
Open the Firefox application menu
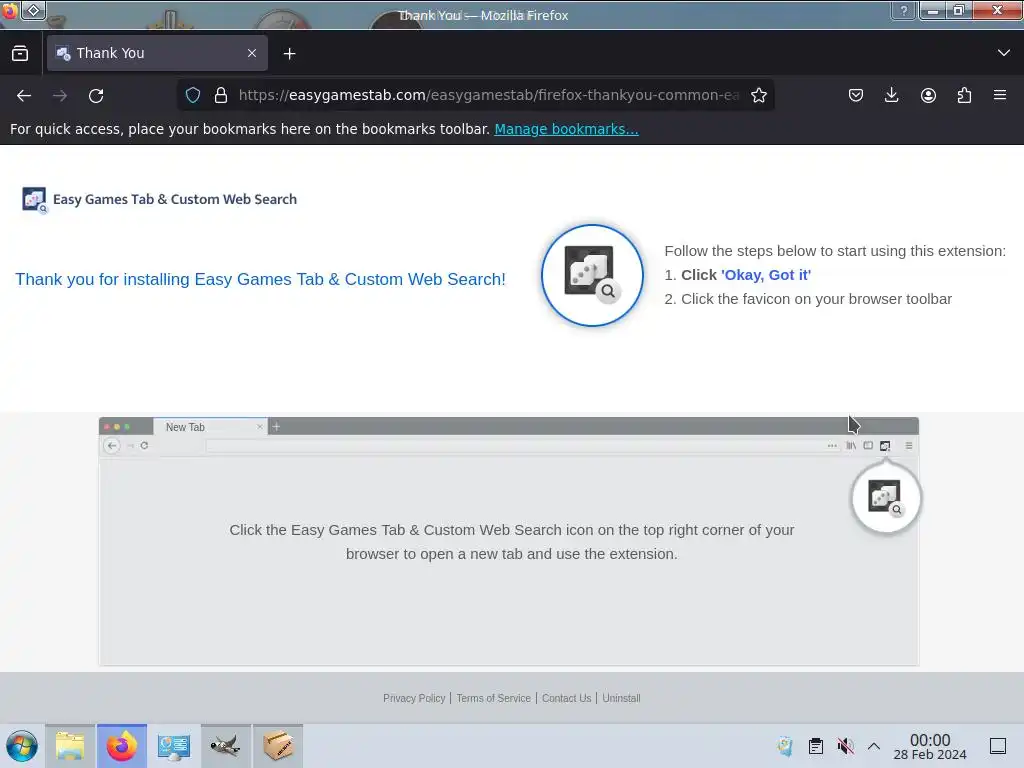(x=1000, y=95)
